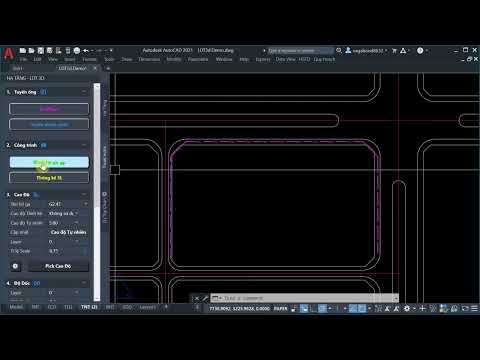This screenshot has width=480, height=360.
Task: Switch to the Layout1 tab
Action: [x=147, y=307]
